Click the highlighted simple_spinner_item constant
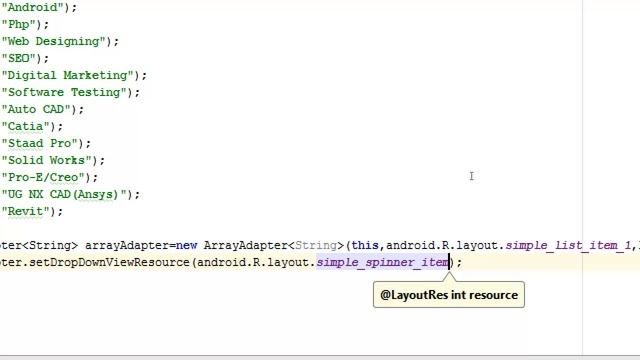The width and height of the screenshot is (640, 360). 382,262
